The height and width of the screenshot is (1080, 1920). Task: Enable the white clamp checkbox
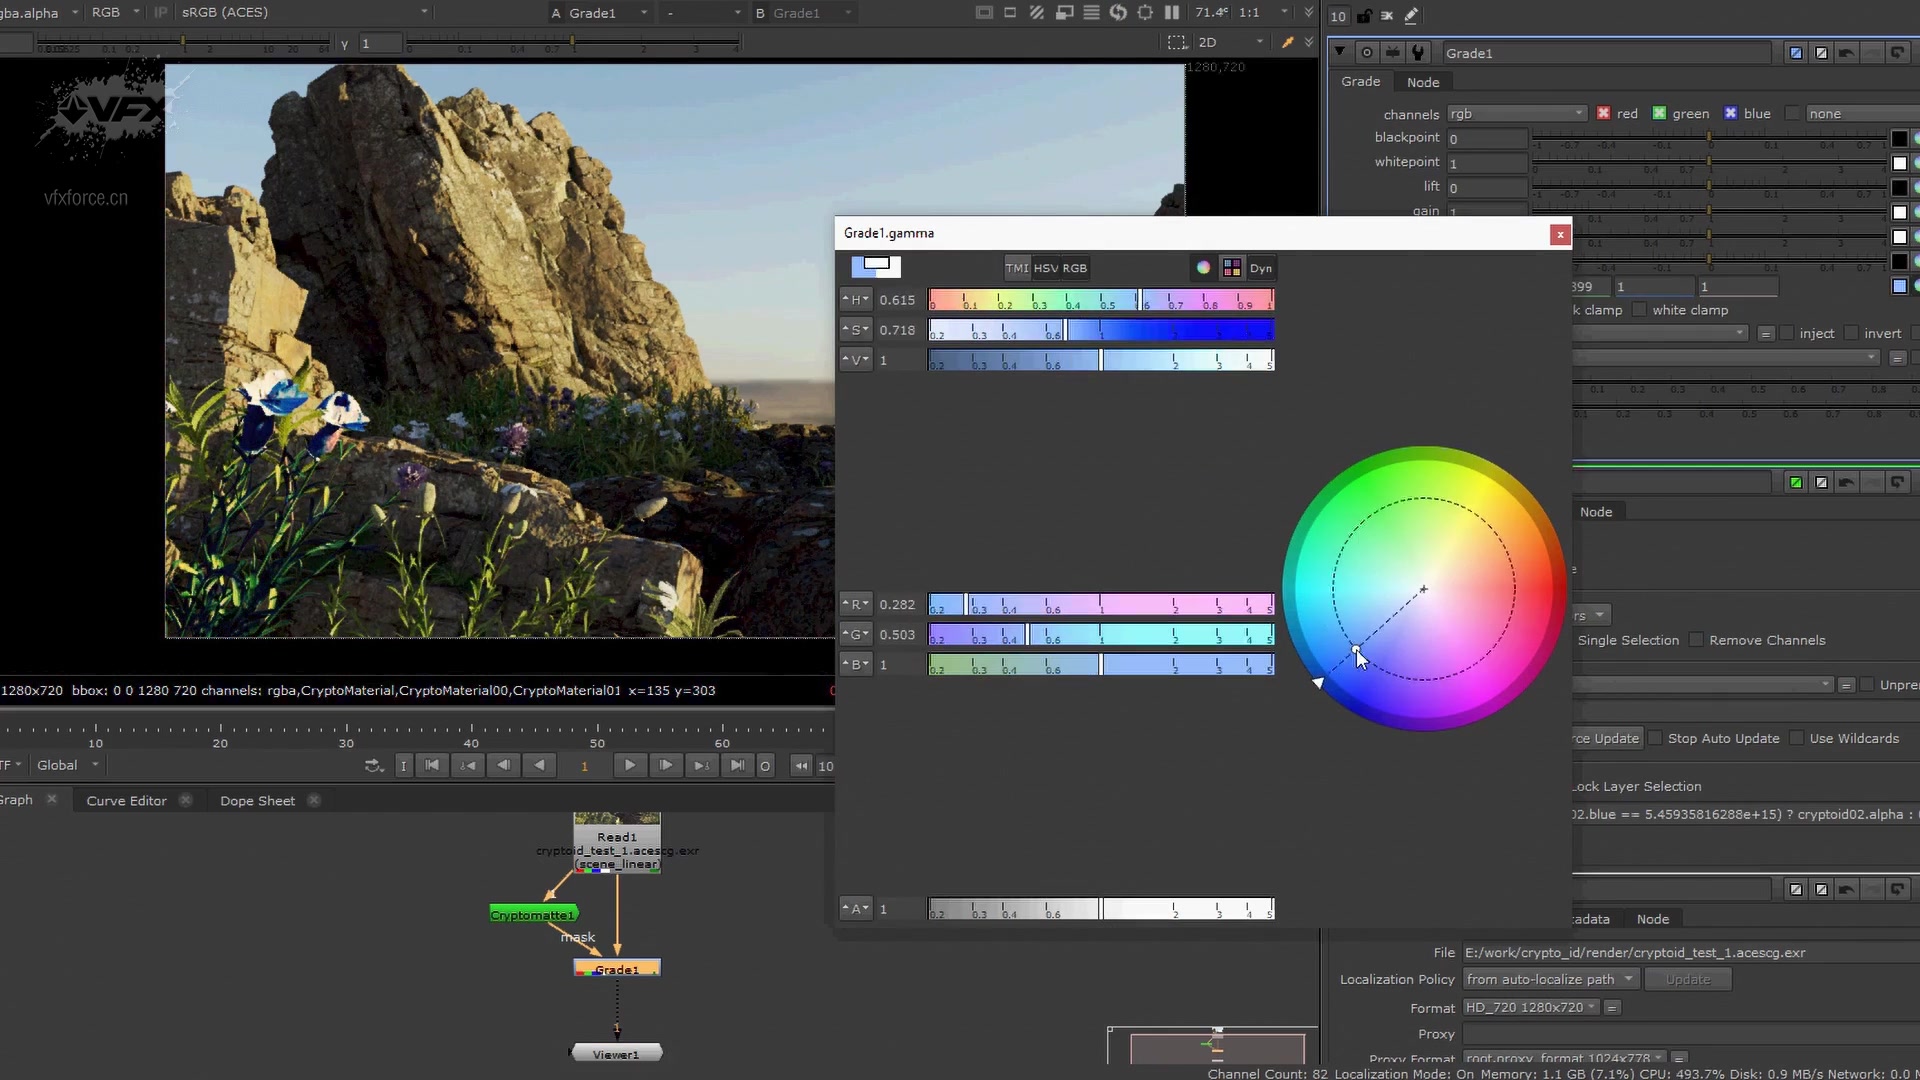pos(1639,310)
